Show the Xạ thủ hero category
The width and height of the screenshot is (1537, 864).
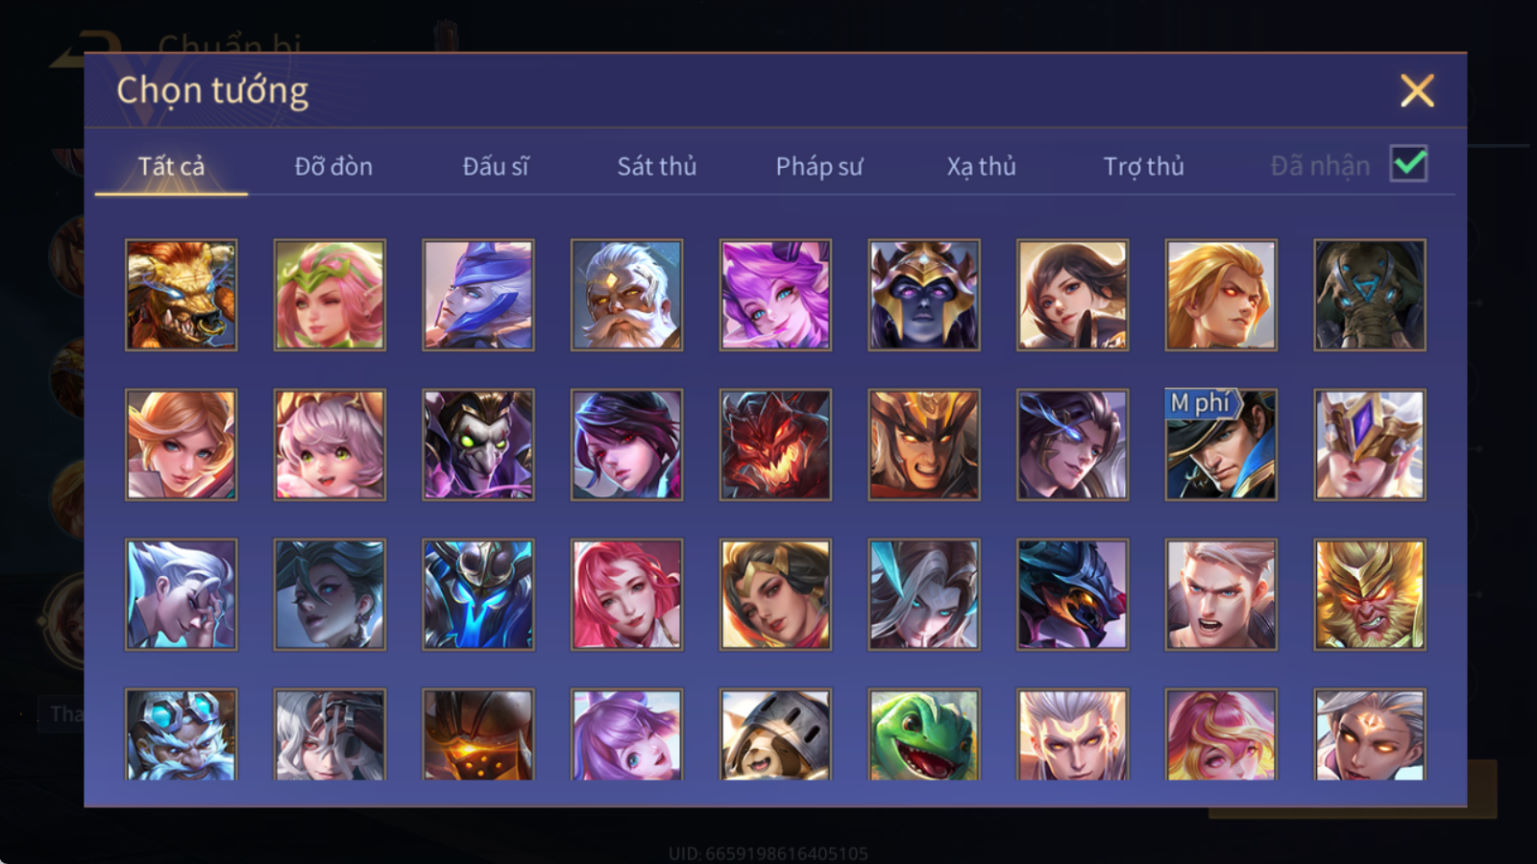pos(981,166)
